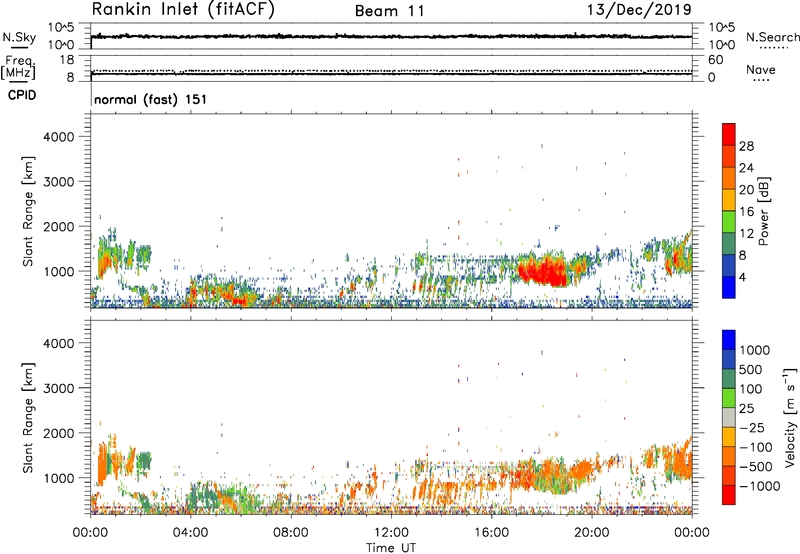Click the '100' tick on velocity colorbar
The width and height of the screenshot is (800, 554).
click(751, 389)
